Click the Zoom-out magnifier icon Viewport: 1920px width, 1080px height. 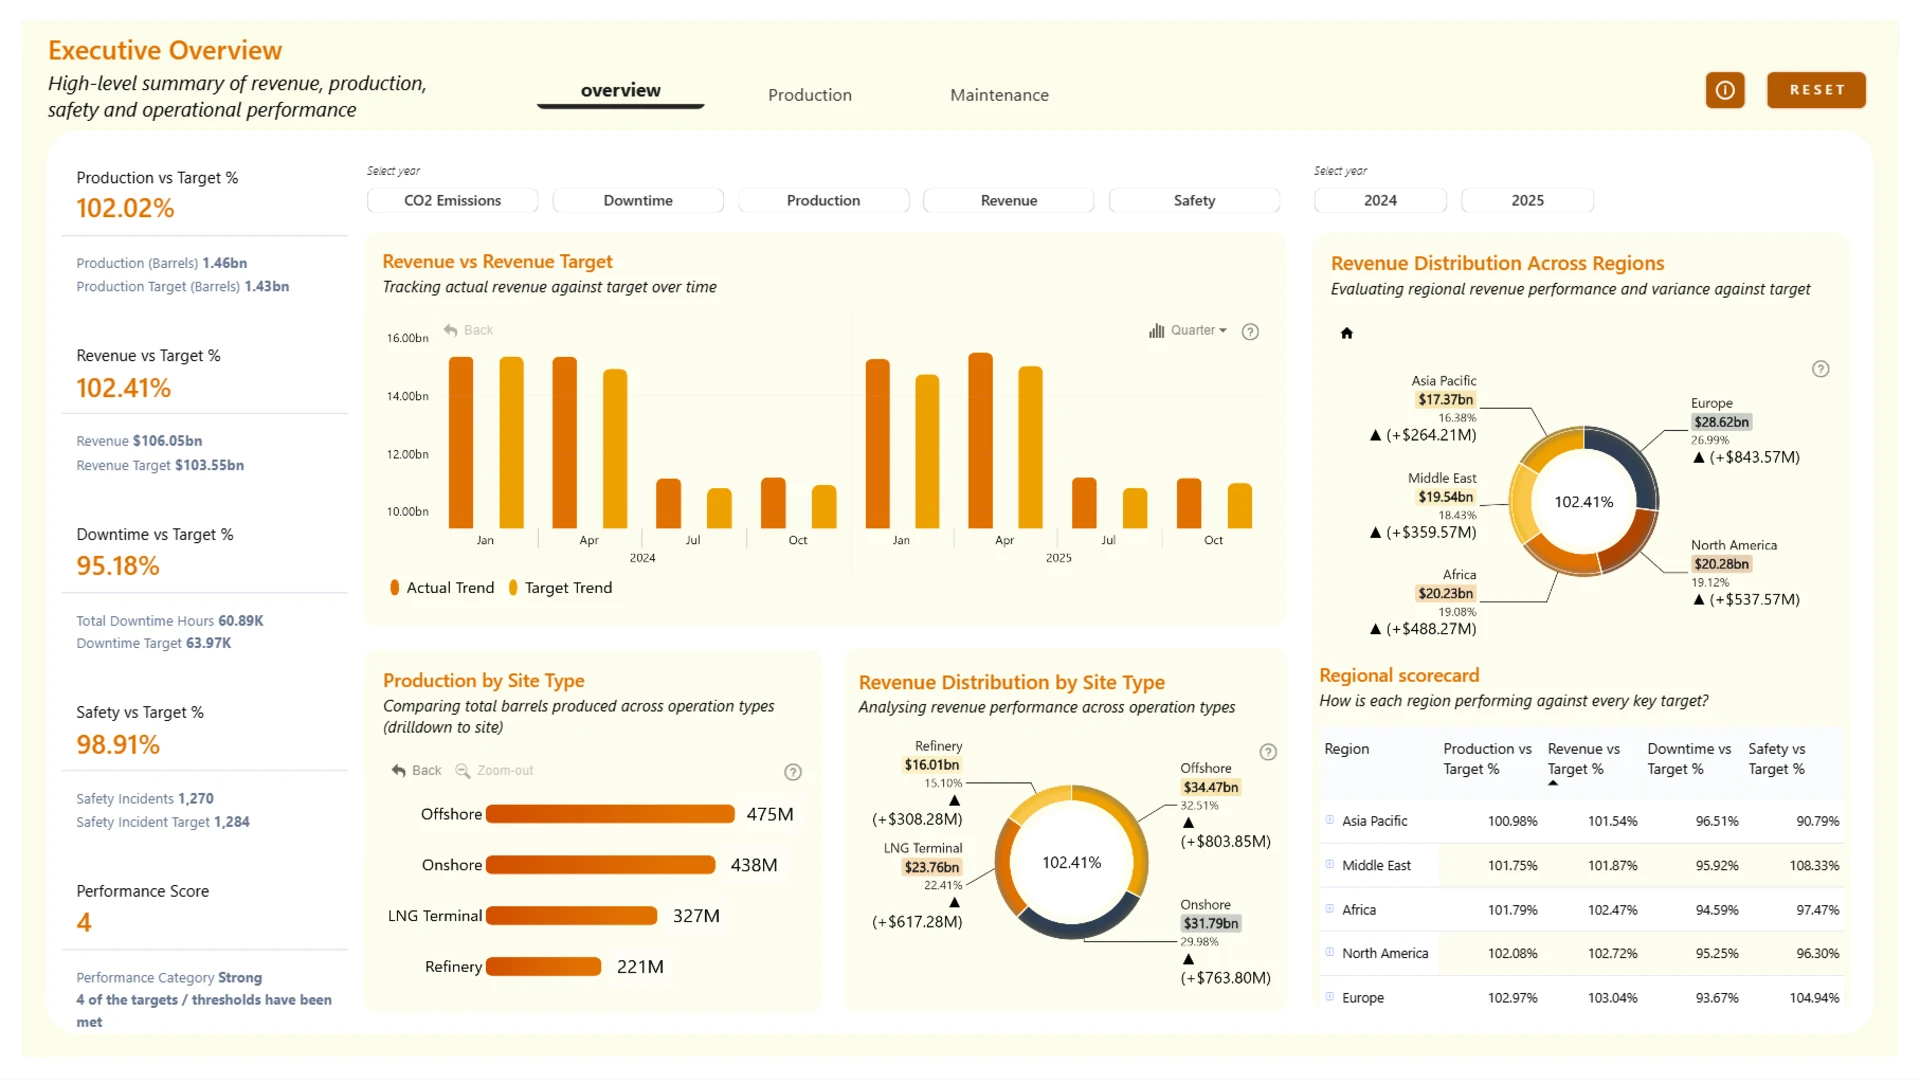(x=462, y=770)
